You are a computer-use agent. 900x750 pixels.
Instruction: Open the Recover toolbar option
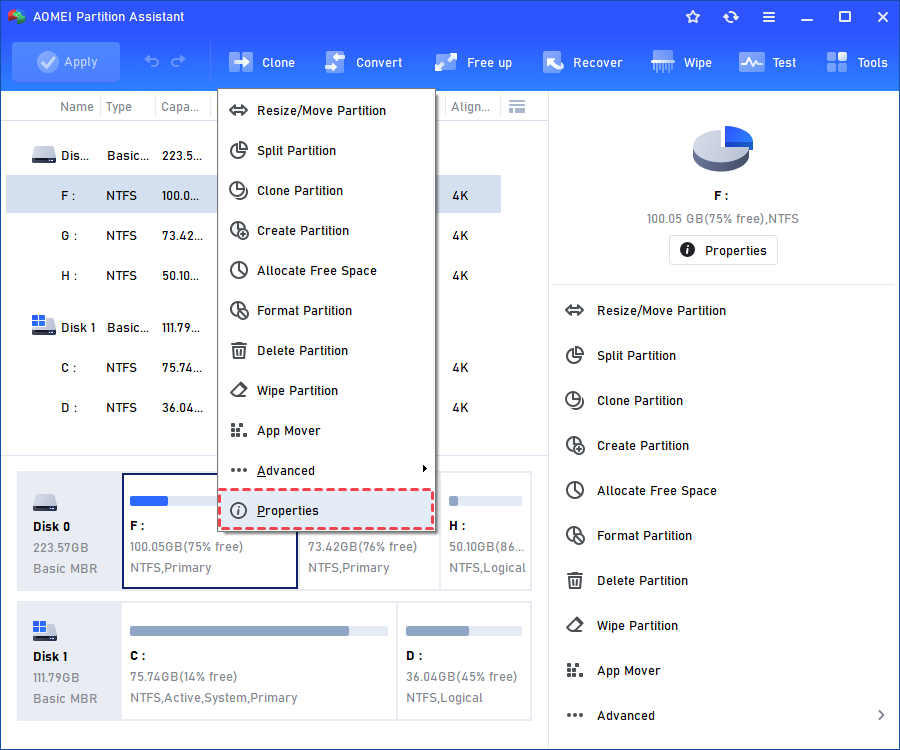point(583,63)
